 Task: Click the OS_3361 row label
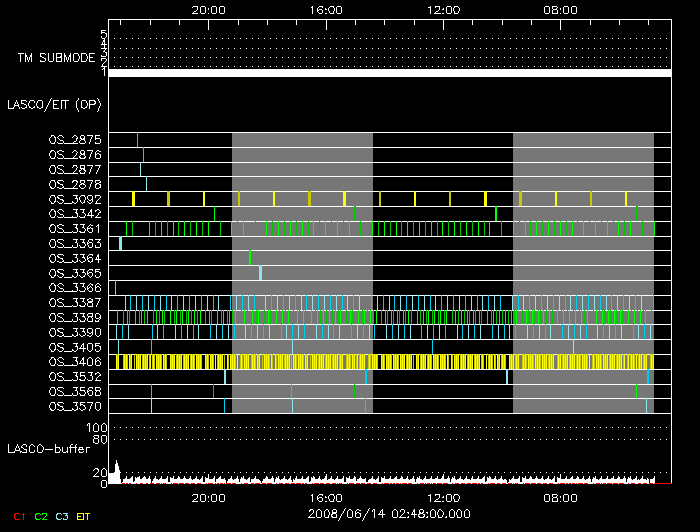point(75,229)
